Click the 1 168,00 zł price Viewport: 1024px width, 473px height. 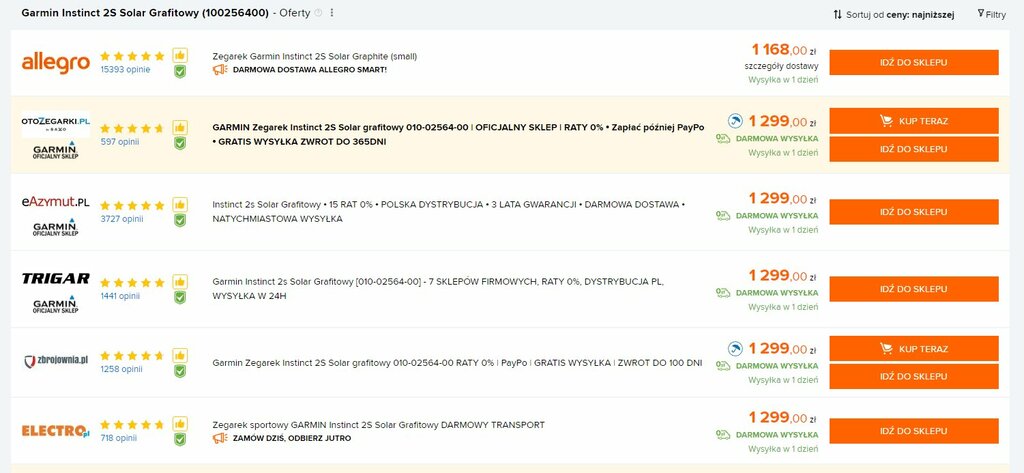coord(784,50)
